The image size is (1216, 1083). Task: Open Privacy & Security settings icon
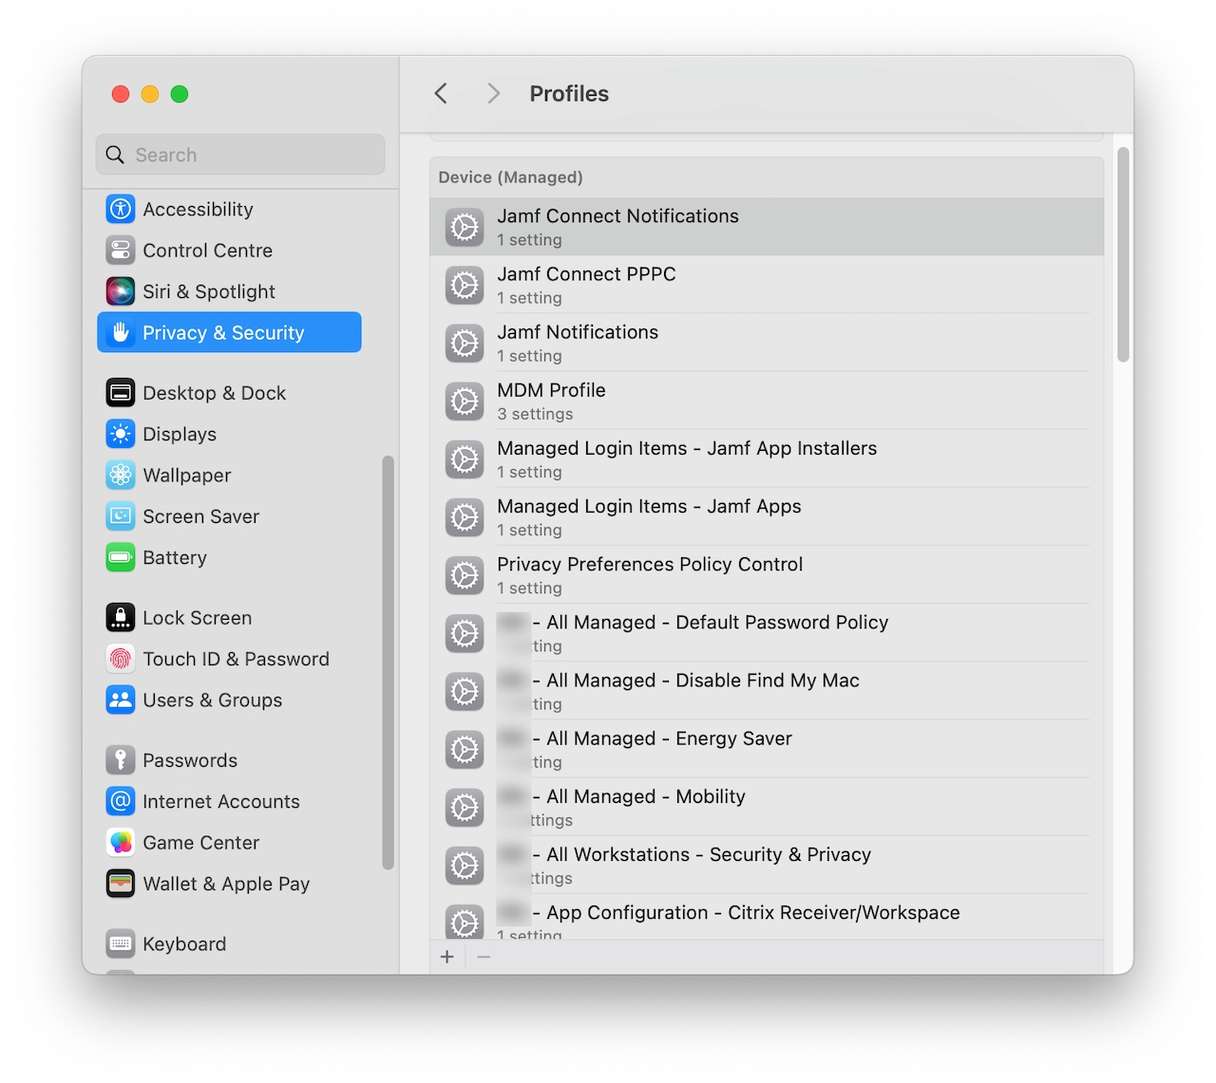click(x=120, y=332)
